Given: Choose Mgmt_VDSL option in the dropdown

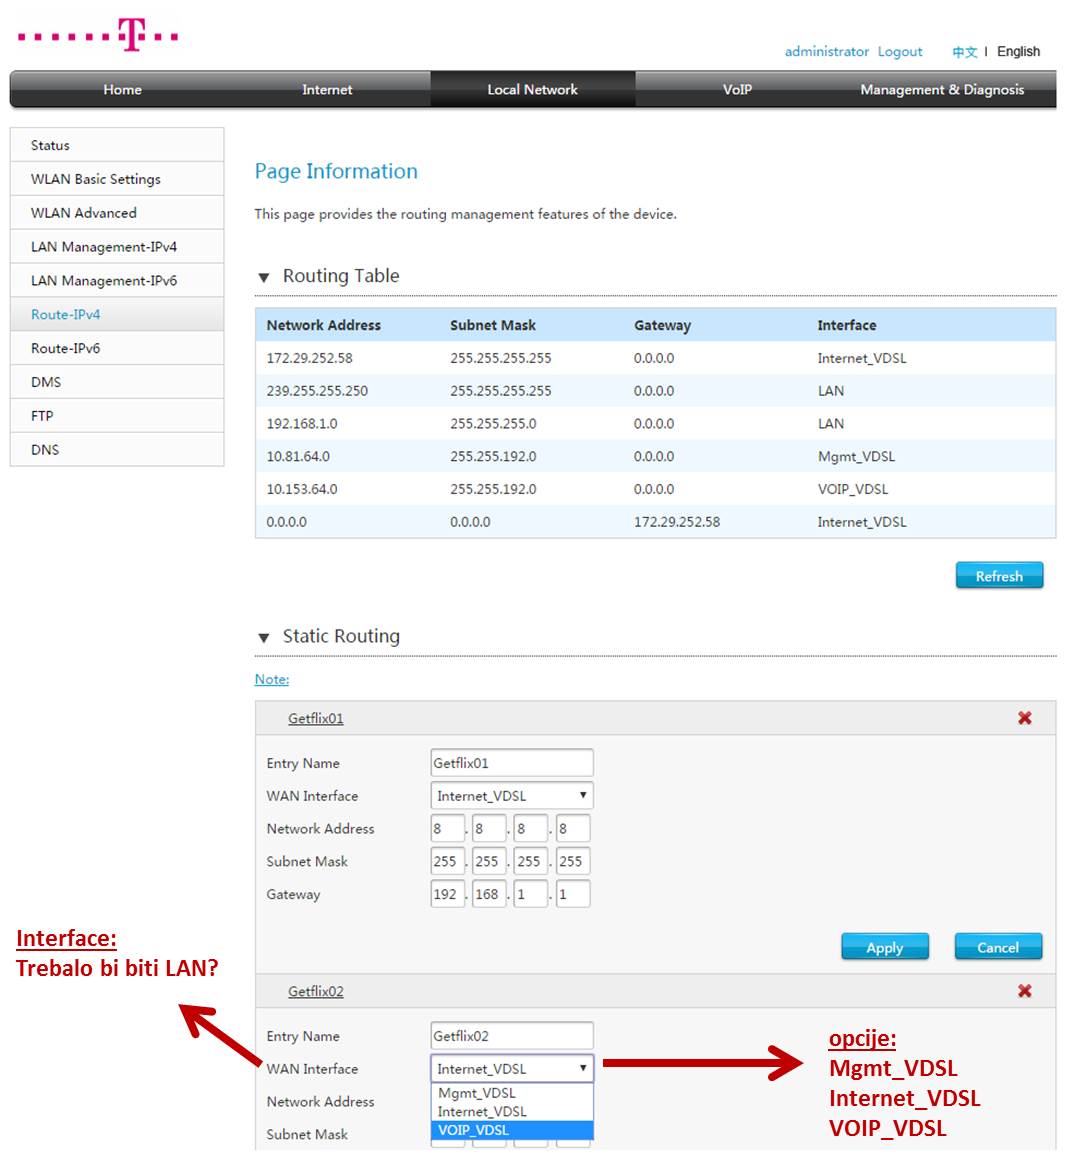Looking at the screenshot, I should click(x=511, y=1093).
